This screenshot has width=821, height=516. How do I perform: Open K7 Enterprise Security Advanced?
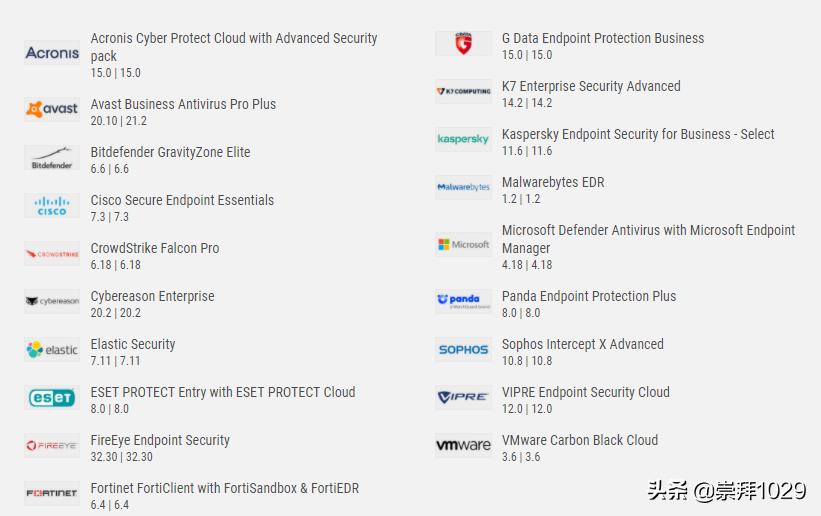coord(591,86)
